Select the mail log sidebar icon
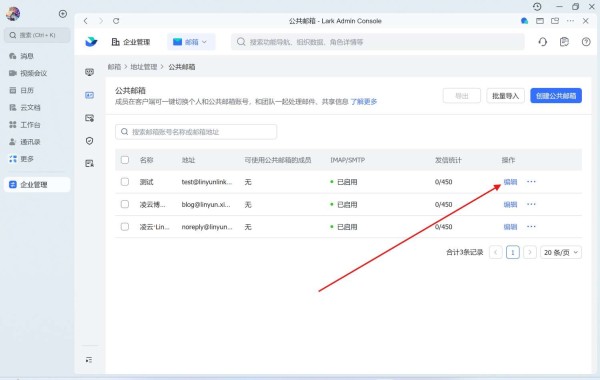 90,164
